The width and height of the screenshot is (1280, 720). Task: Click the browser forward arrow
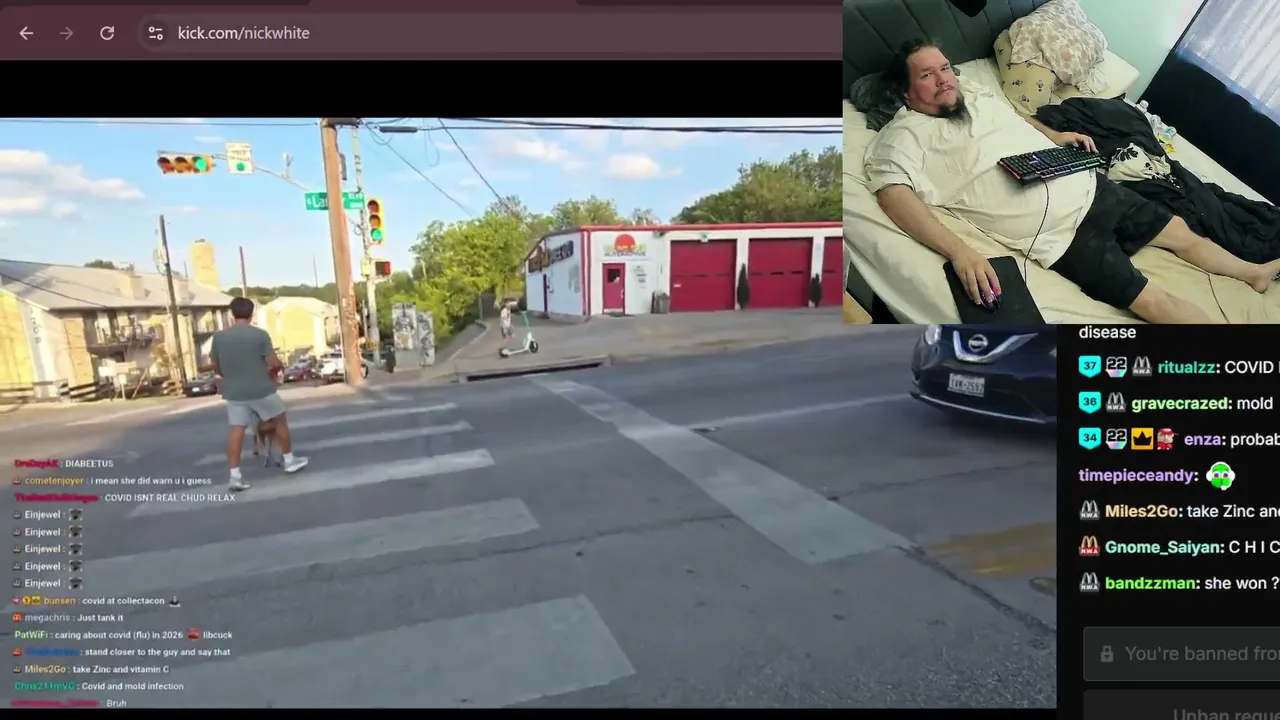click(66, 33)
